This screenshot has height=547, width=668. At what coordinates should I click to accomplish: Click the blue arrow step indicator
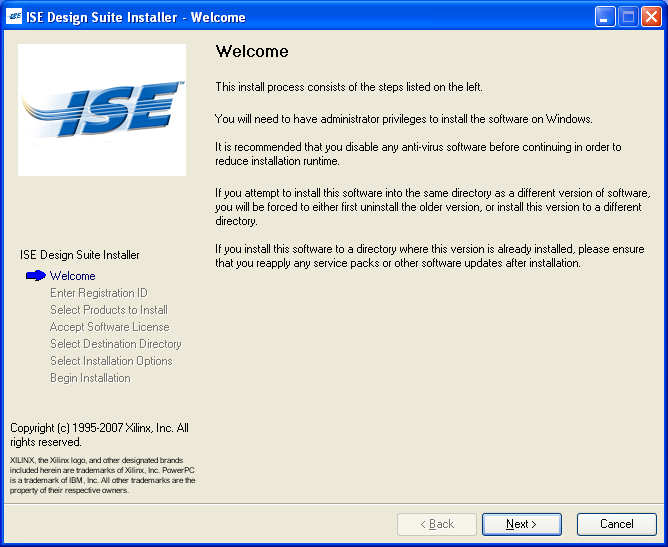[36, 276]
